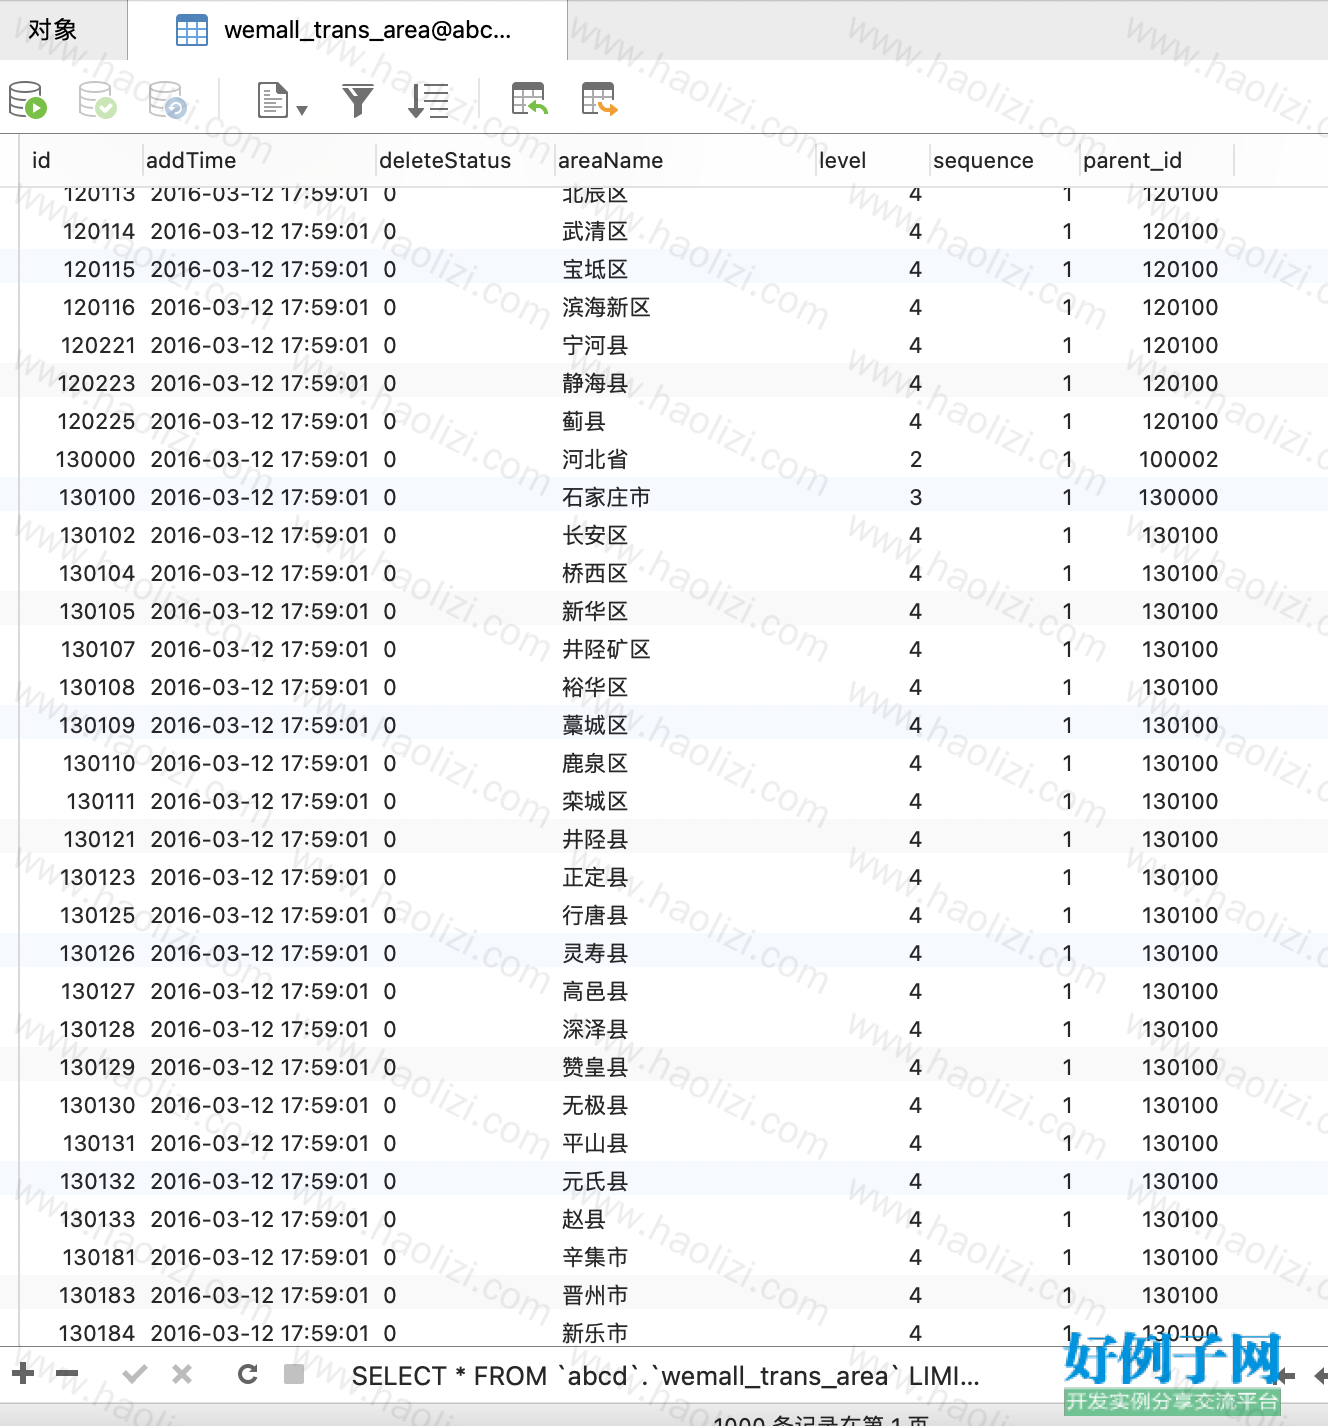Select the areaName cell 赵县
This screenshot has height=1426, width=1328.
583,1219
